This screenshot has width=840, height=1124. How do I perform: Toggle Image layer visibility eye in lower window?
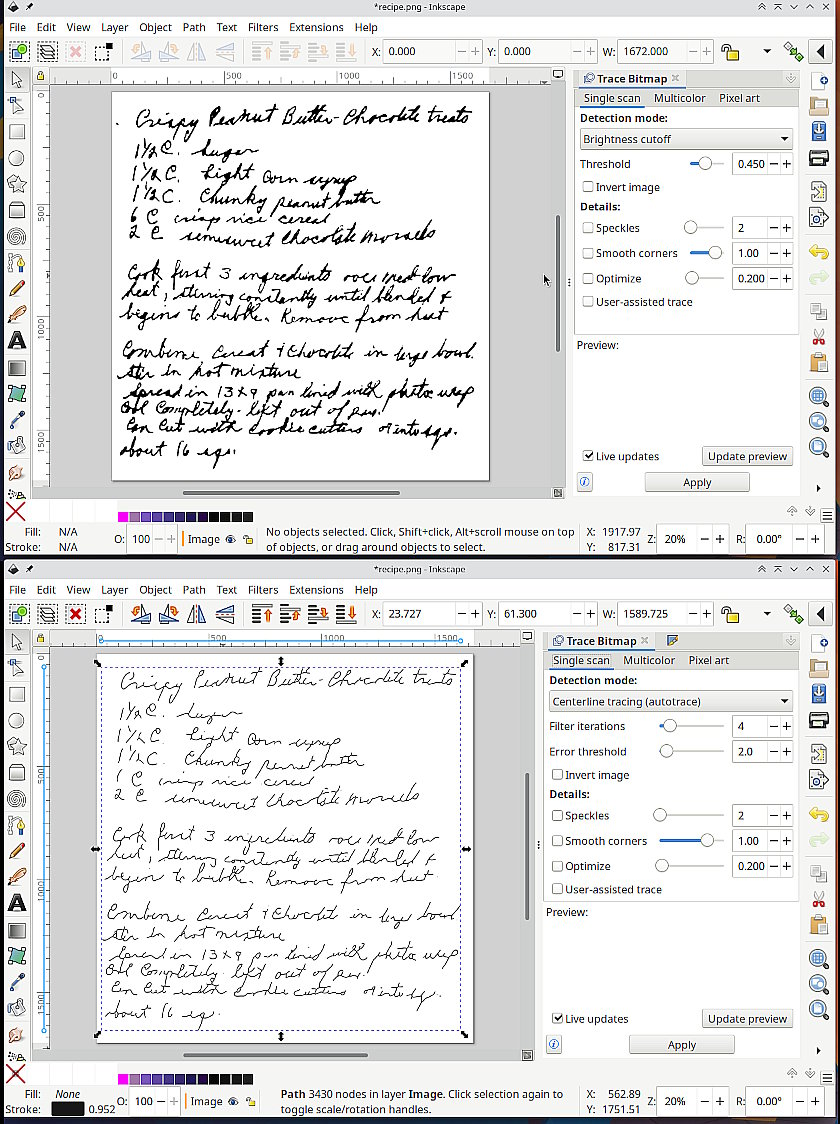coord(232,1101)
